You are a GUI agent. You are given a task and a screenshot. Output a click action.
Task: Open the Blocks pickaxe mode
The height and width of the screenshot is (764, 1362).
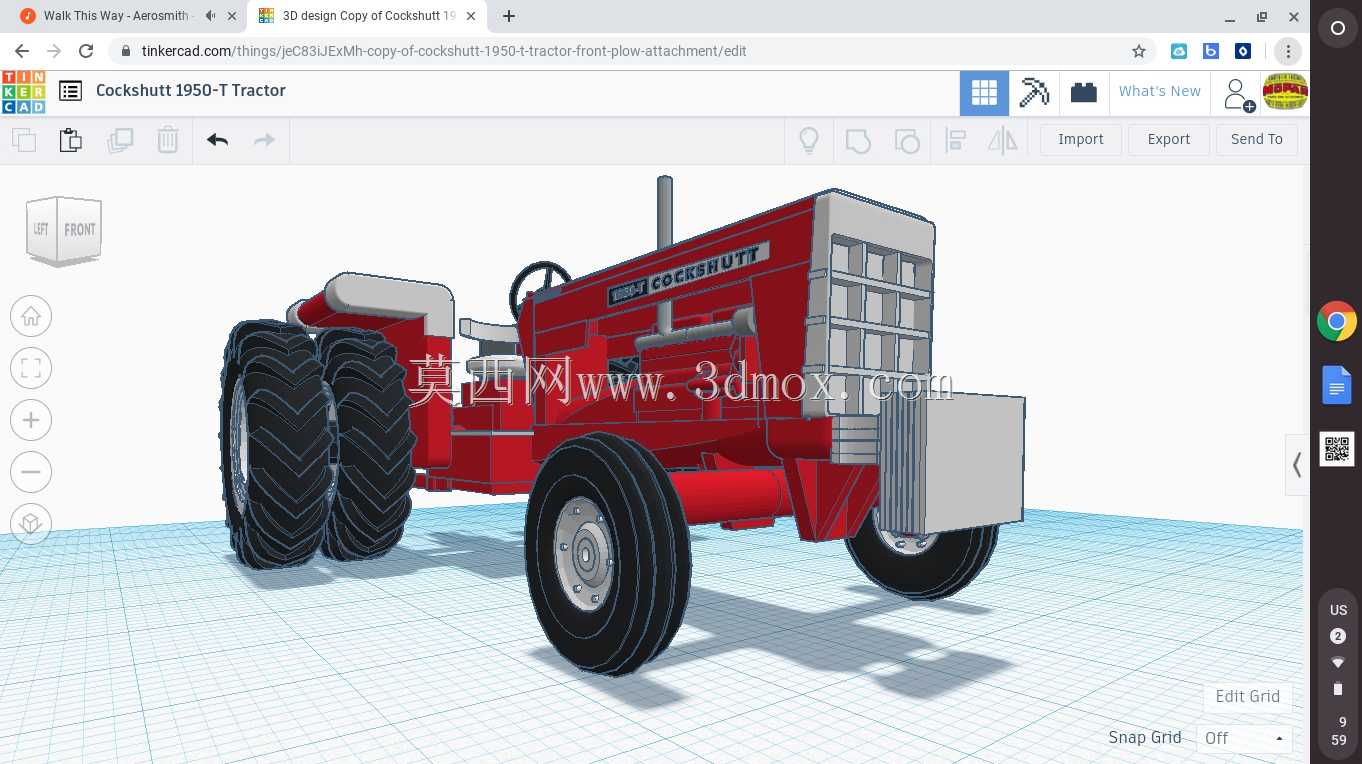point(1034,93)
